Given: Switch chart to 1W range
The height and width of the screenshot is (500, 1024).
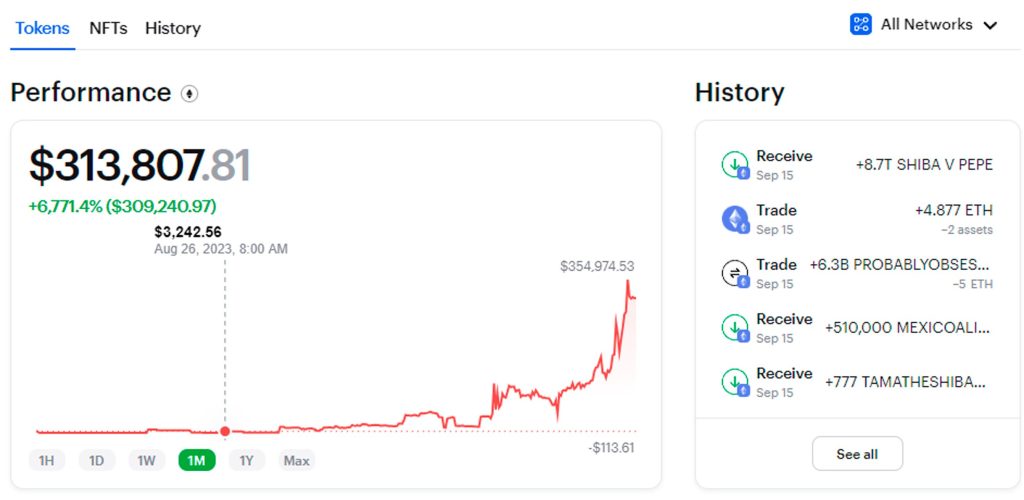Looking at the screenshot, I should pyautogui.click(x=146, y=461).
